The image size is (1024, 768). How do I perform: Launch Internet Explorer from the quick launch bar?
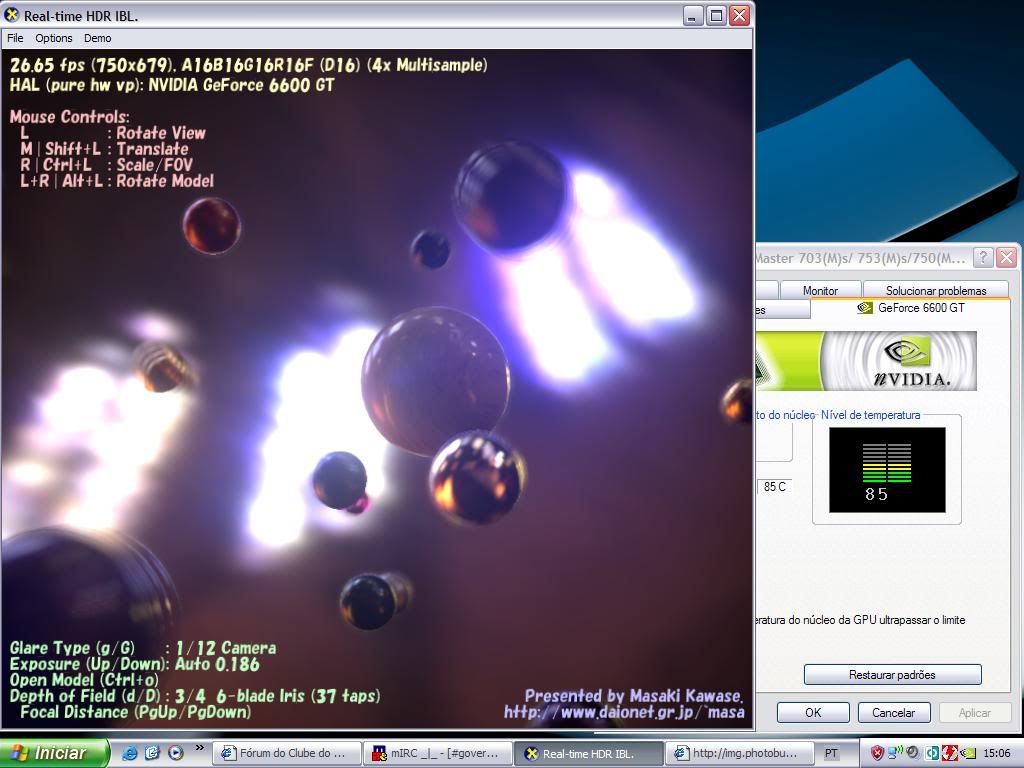[129, 753]
